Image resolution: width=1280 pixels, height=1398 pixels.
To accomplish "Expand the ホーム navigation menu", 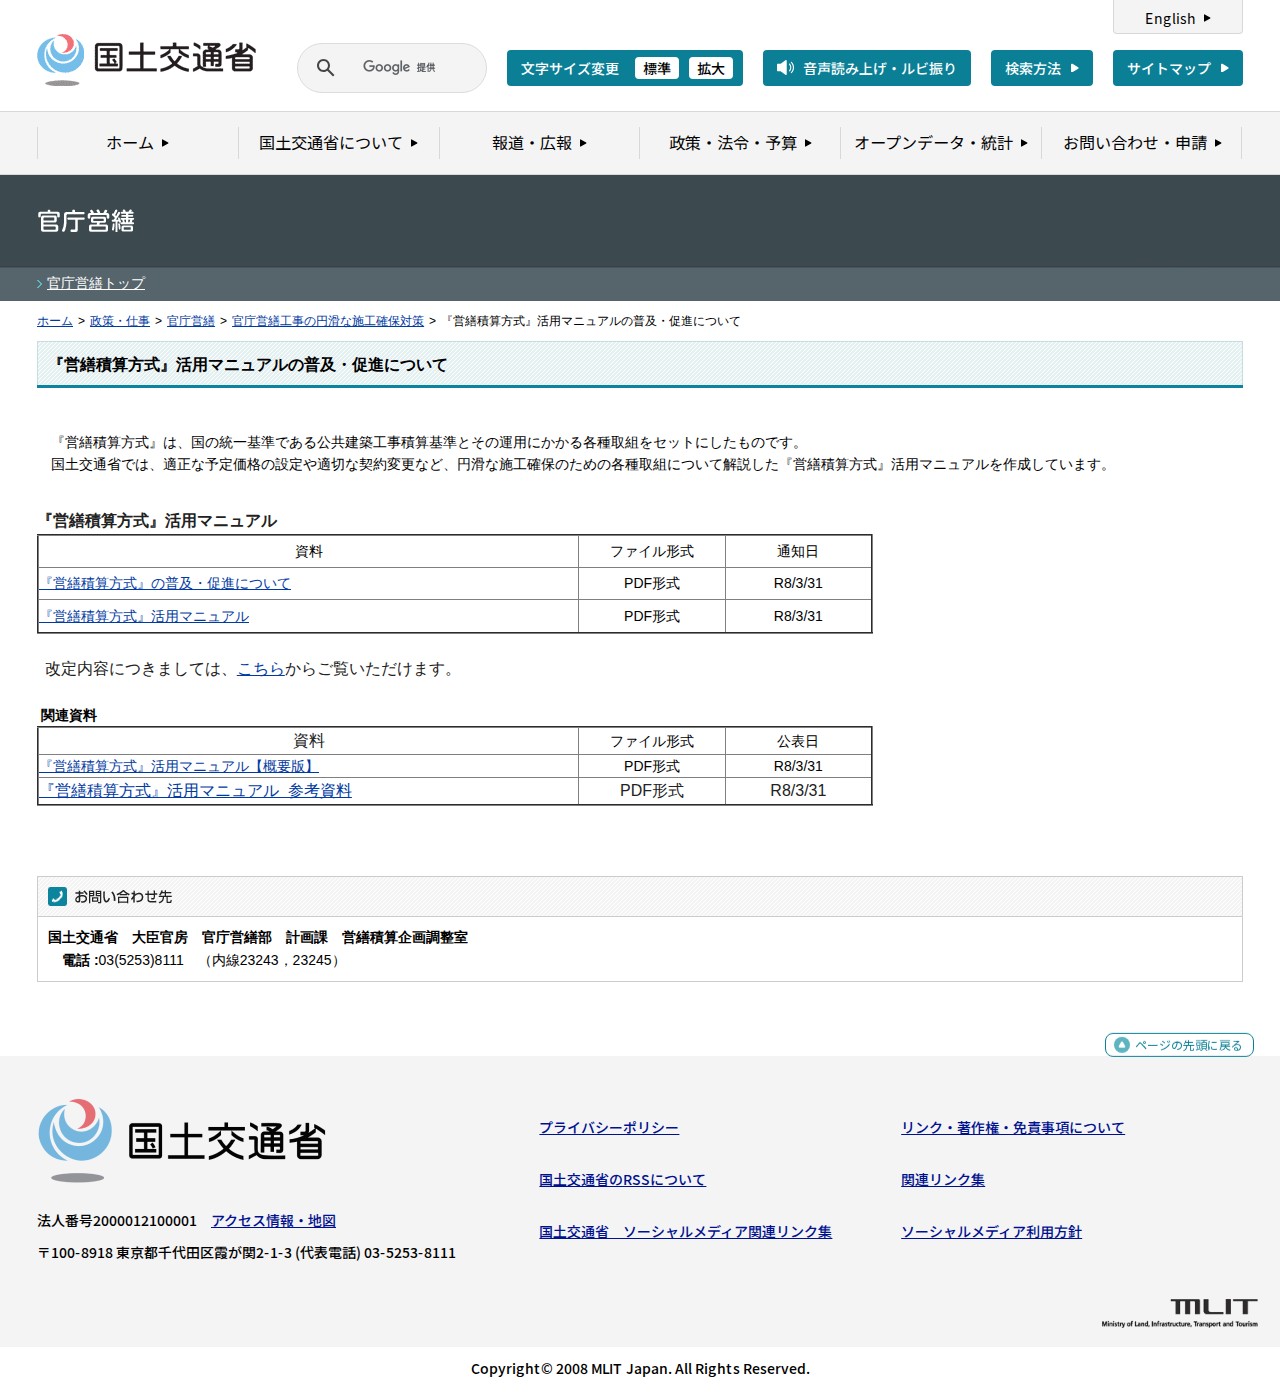I will click(138, 143).
